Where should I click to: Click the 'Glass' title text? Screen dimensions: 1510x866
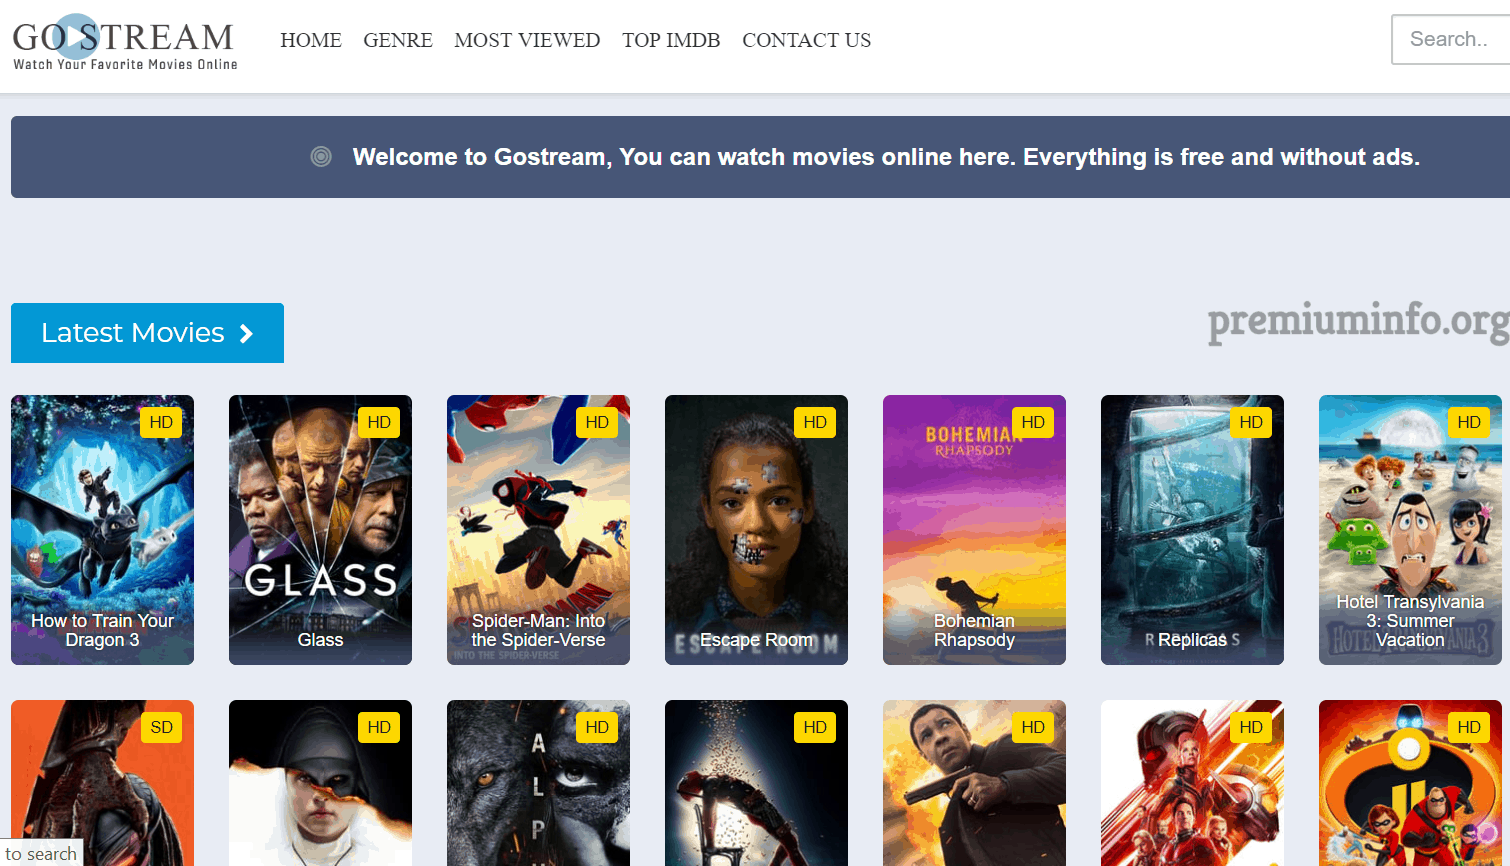coord(320,640)
